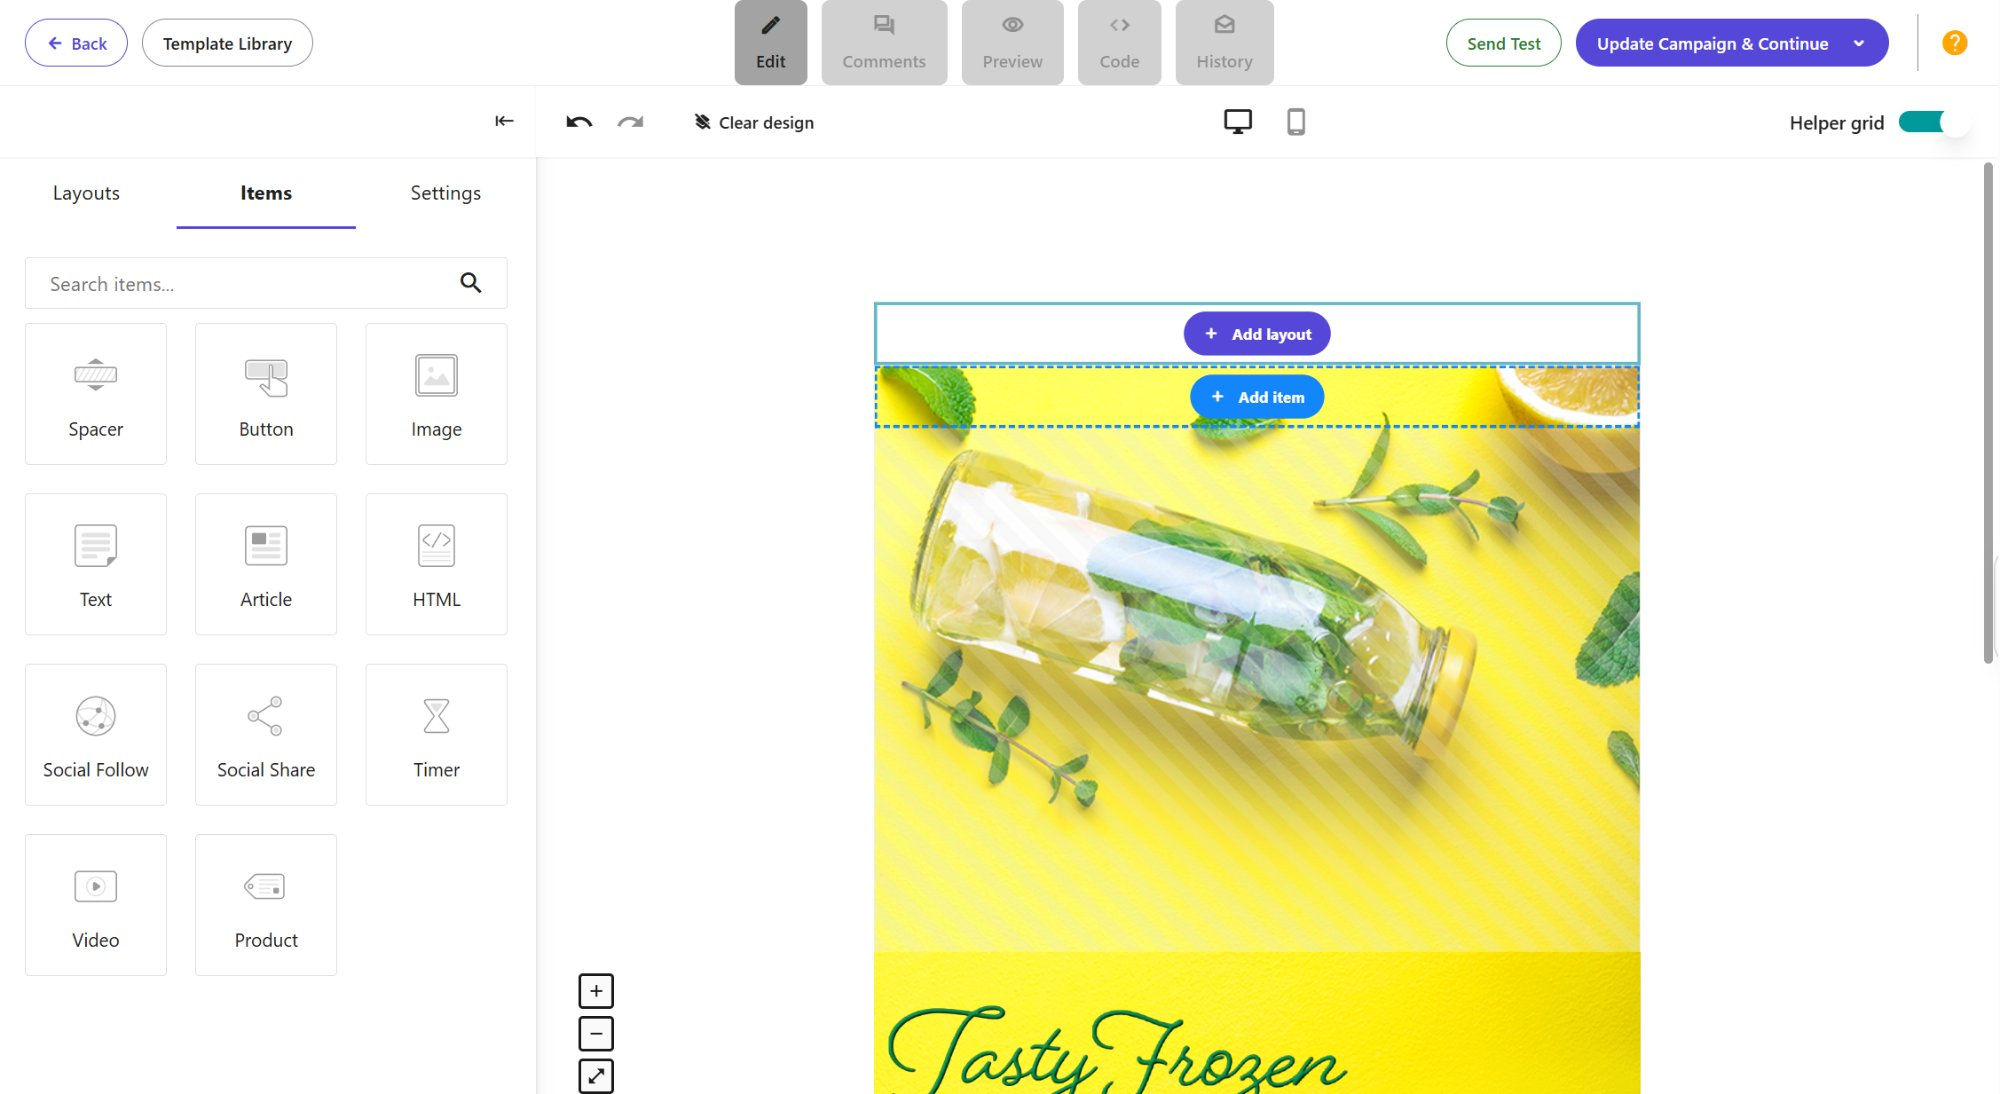
Task: Choose the Timer item tile
Action: pyautogui.click(x=436, y=735)
